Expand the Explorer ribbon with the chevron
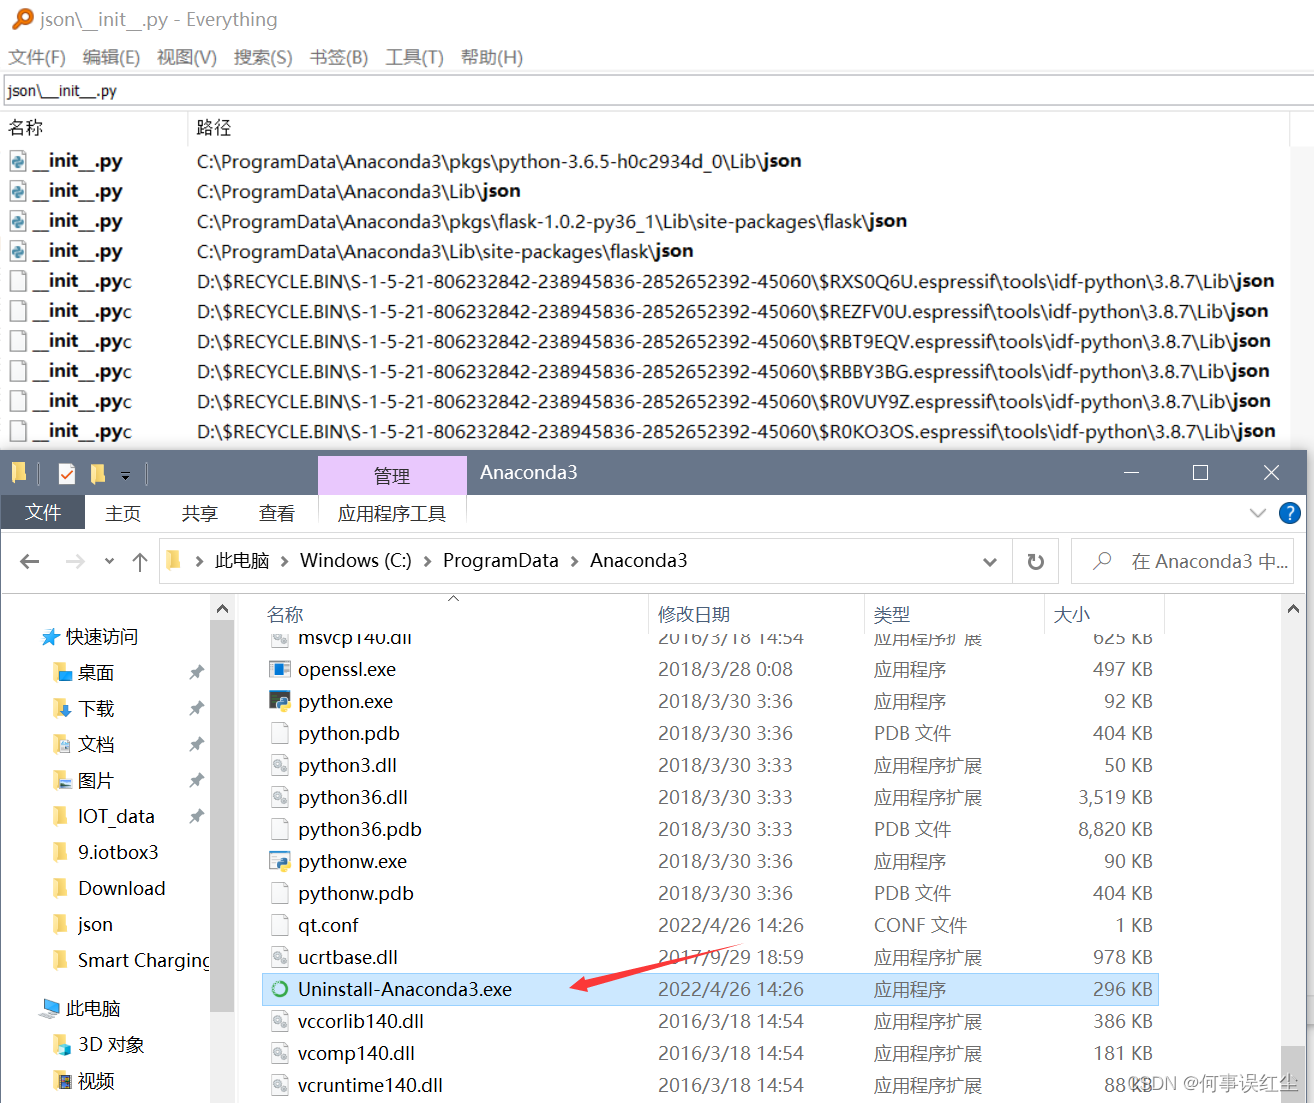The width and height of the screenshot is (1314, 1103). pyautogui.click(x=1258, y=513)
